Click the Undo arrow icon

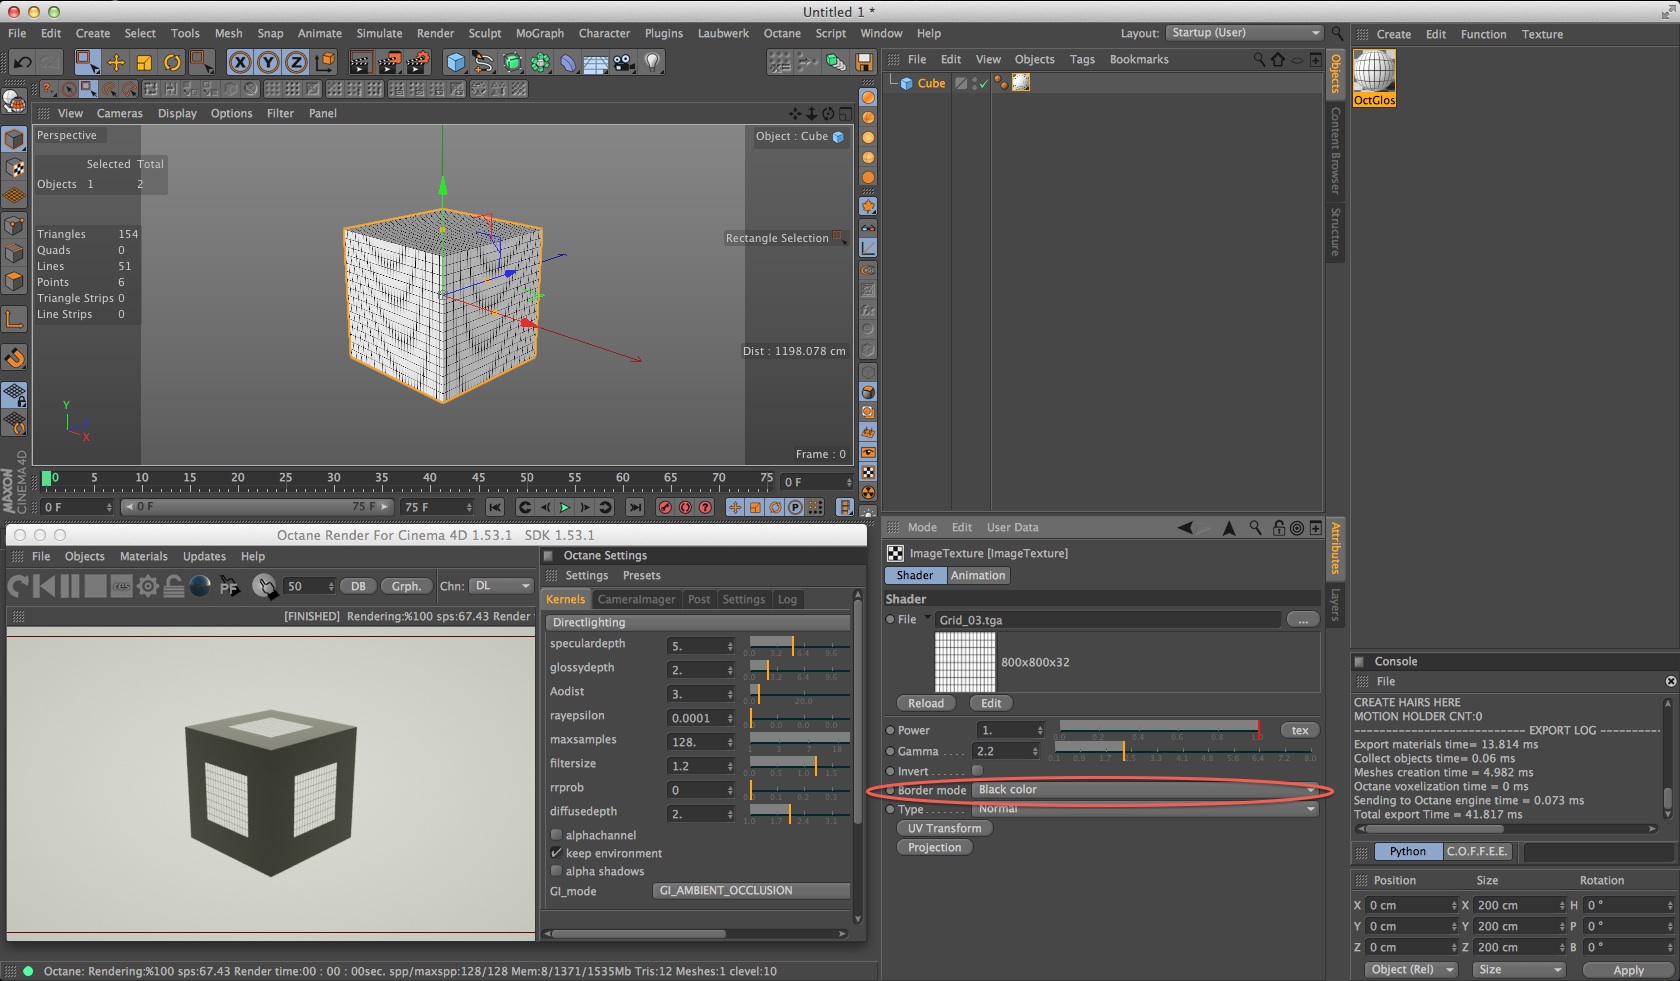pos(22,63)
